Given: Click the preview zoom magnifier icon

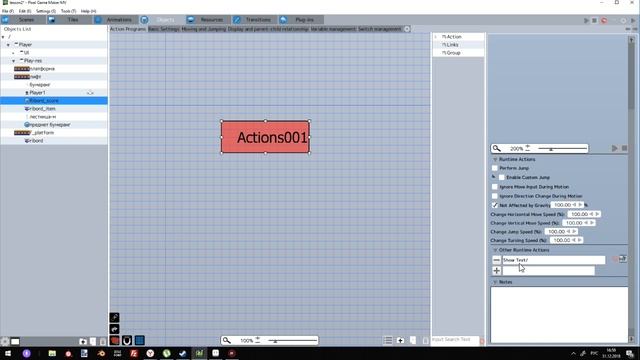Looking at the screenshot, I should 496,148.
